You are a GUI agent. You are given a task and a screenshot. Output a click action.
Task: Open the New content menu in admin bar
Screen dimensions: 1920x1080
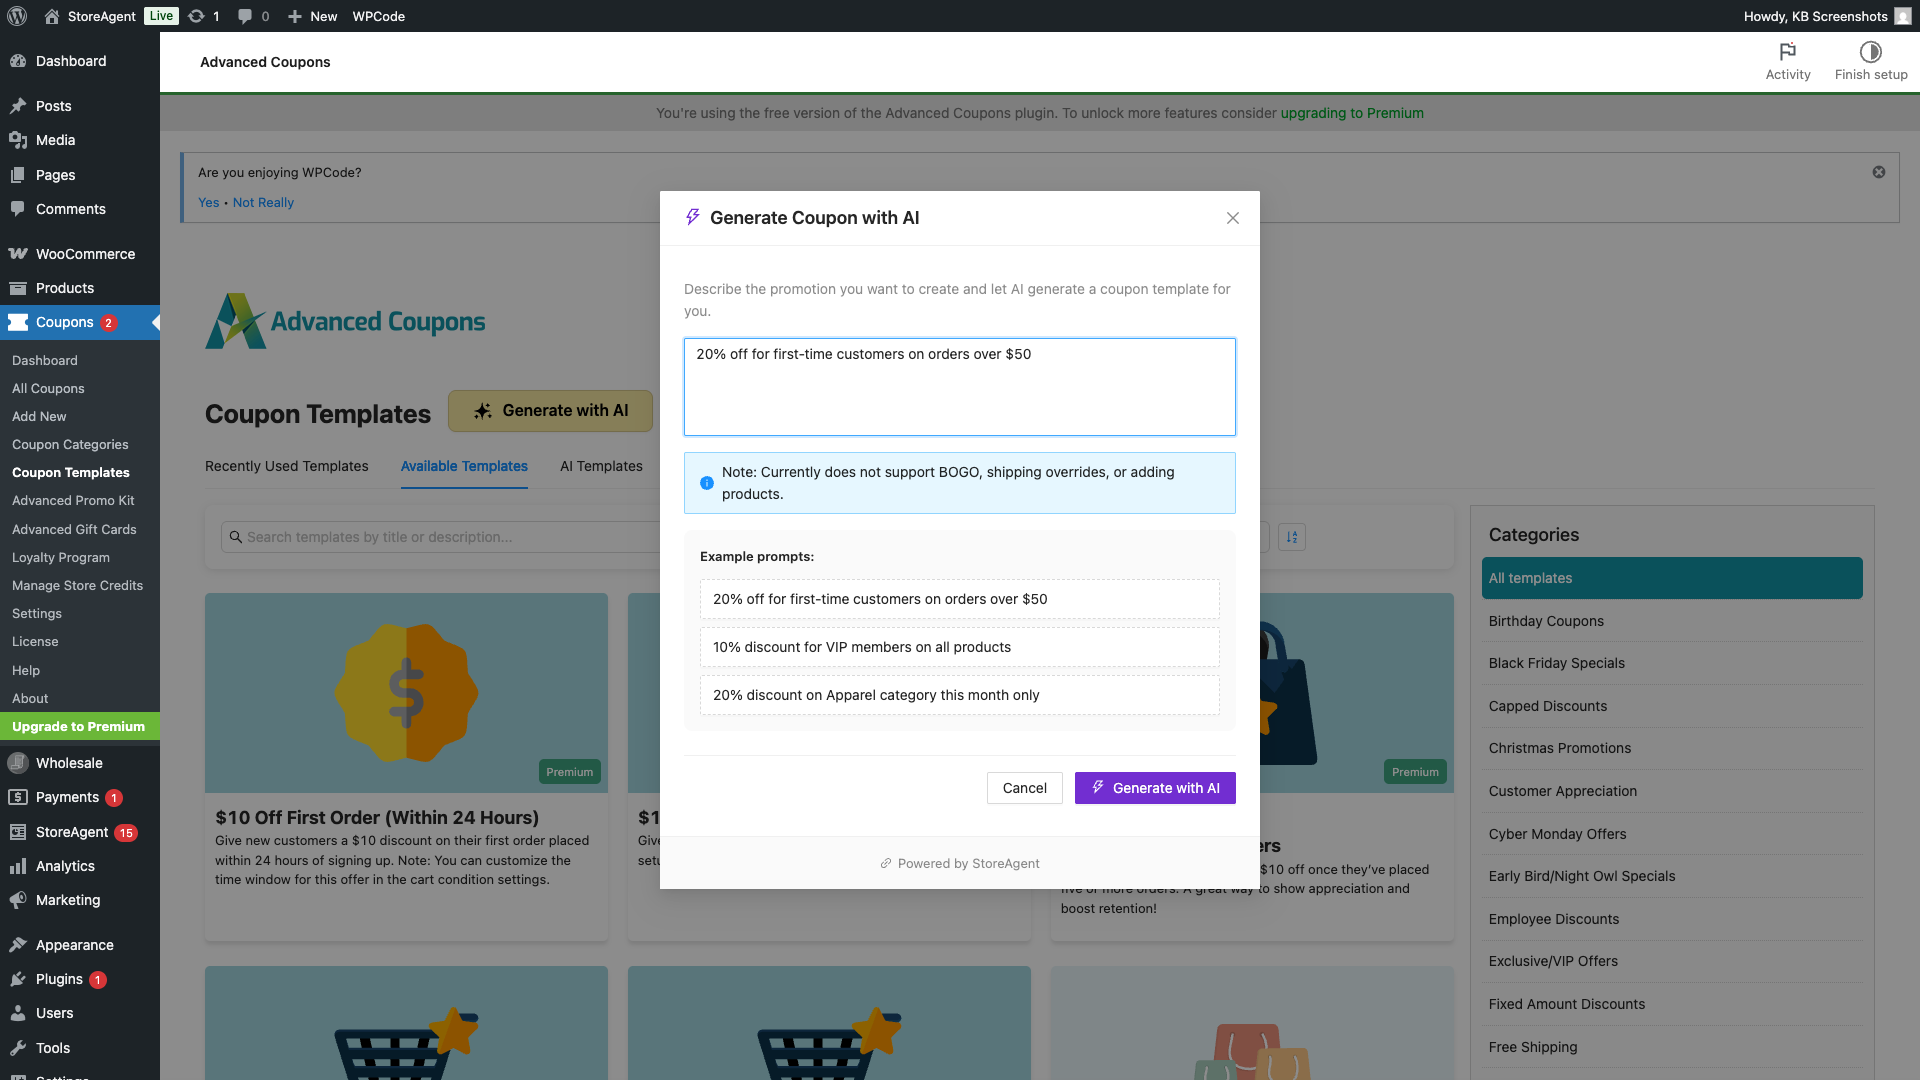pyautogui.click(x=312, y=16)
